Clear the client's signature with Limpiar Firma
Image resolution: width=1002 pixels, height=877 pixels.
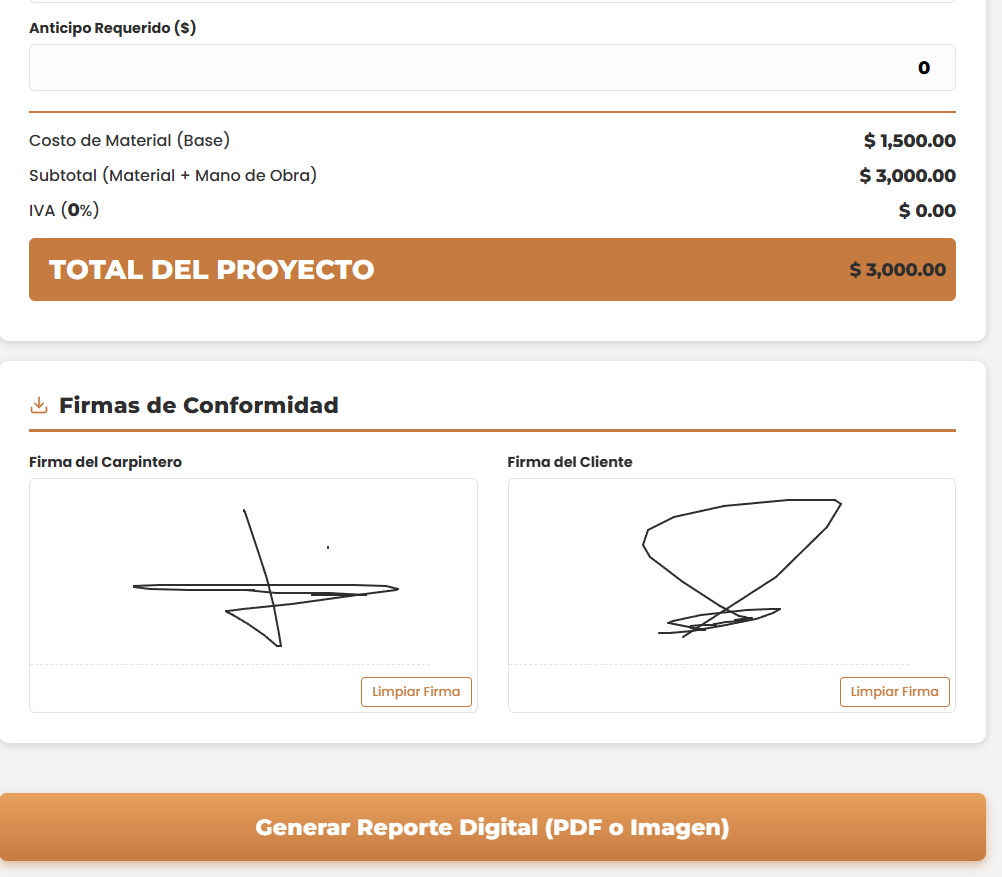click(895, 692)
